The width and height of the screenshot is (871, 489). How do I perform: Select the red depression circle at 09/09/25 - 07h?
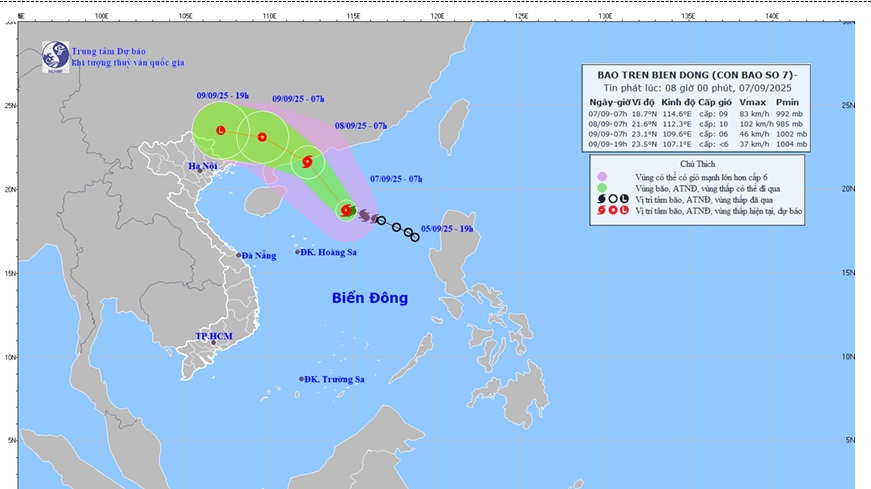tap(263, 137)
